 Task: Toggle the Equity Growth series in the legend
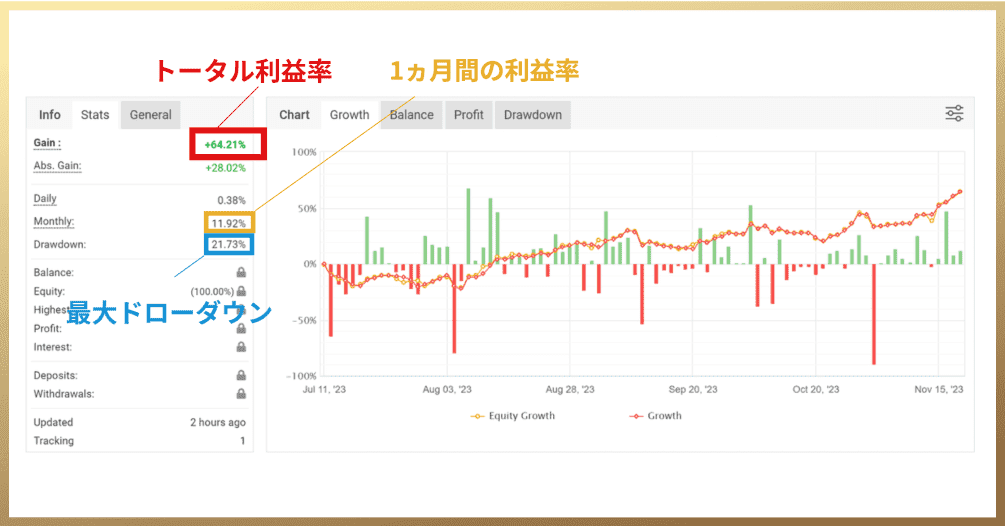[513, 416]
